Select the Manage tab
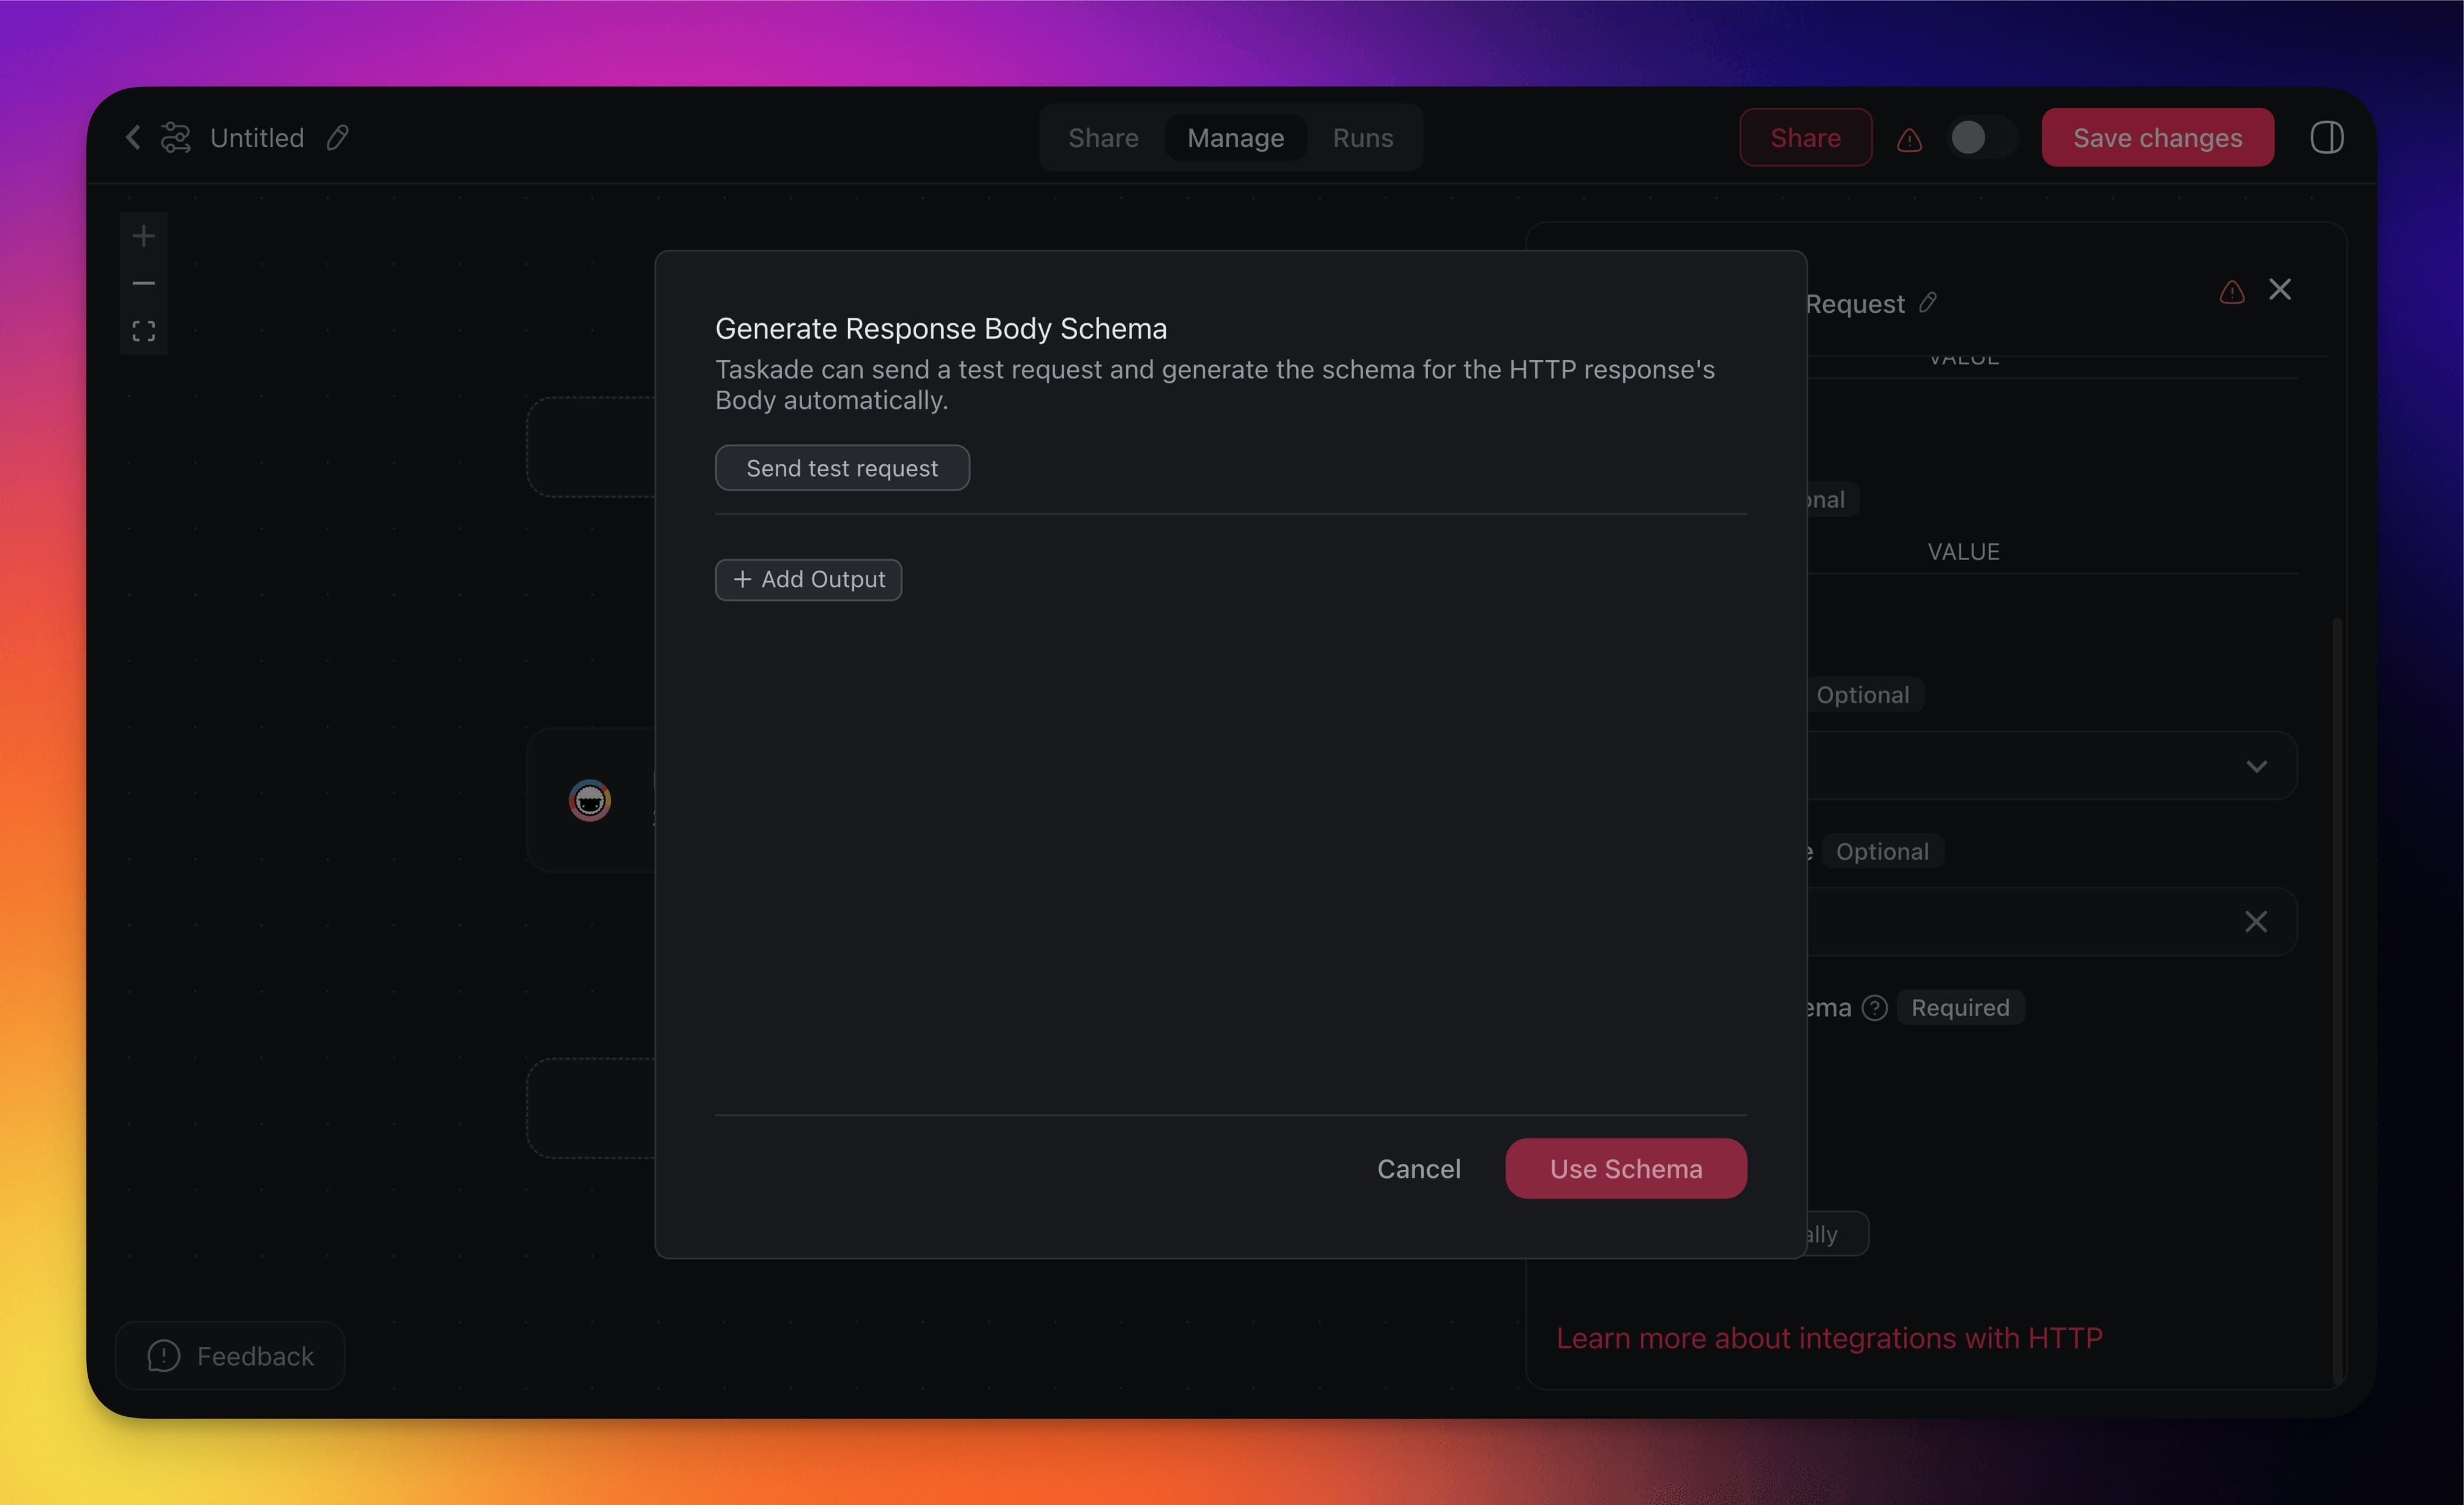2464x1505 pixels. coord(1235,138)
